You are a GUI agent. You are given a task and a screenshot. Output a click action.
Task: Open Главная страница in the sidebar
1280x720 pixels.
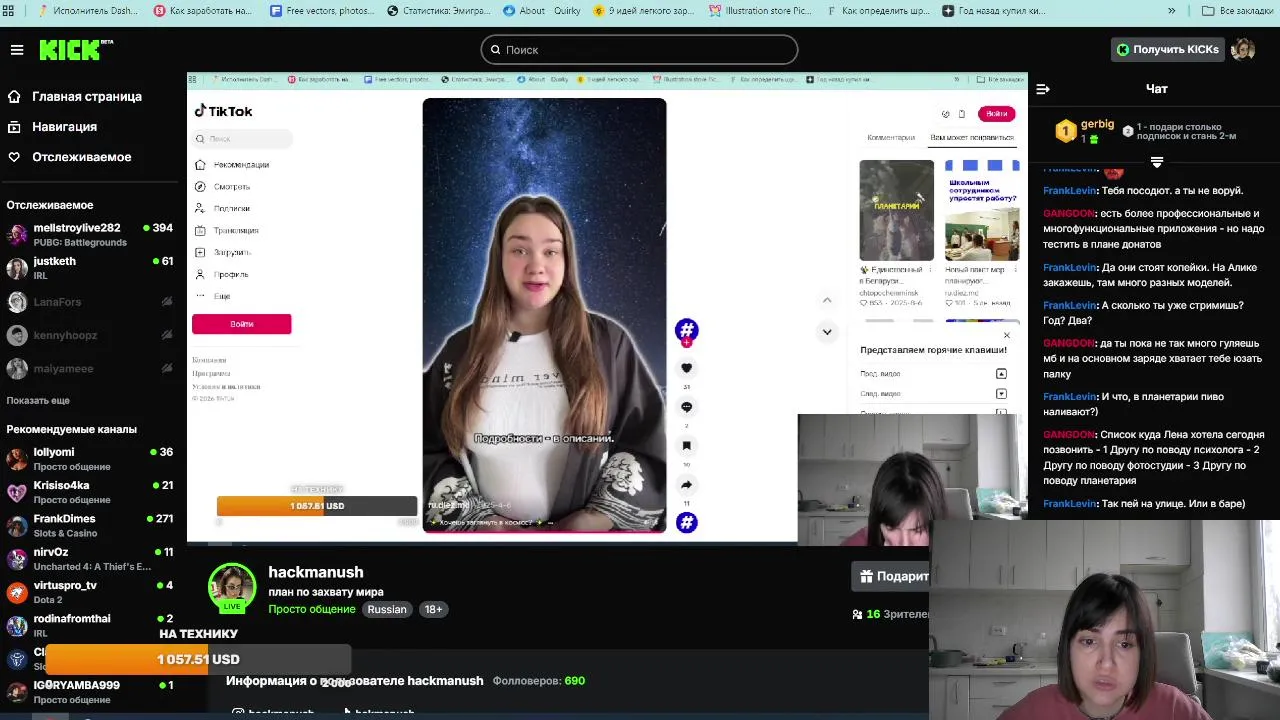coord(75,97)
